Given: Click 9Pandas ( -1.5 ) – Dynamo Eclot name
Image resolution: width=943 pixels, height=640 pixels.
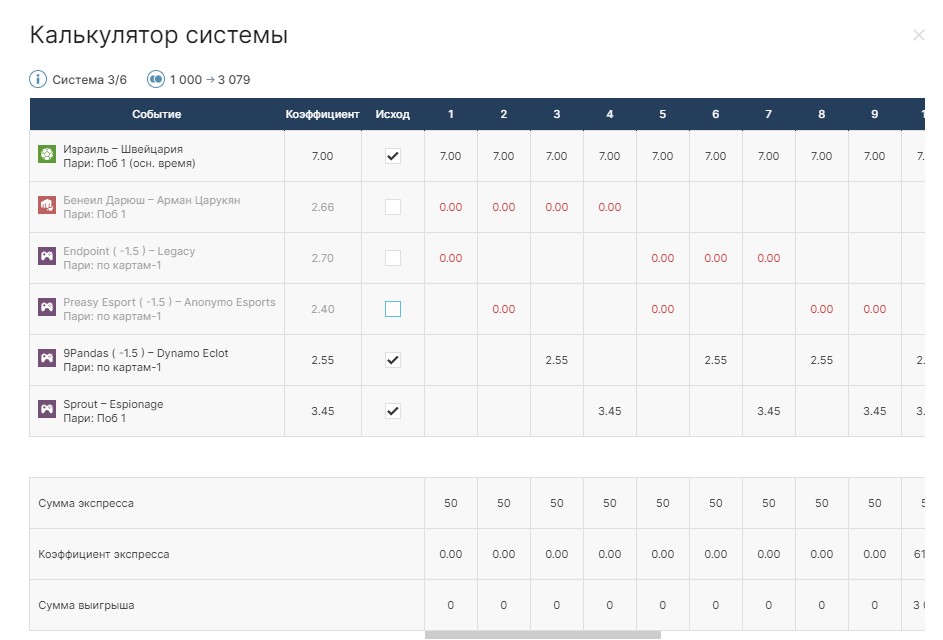Looking at the screenshot, I should 146,354.
